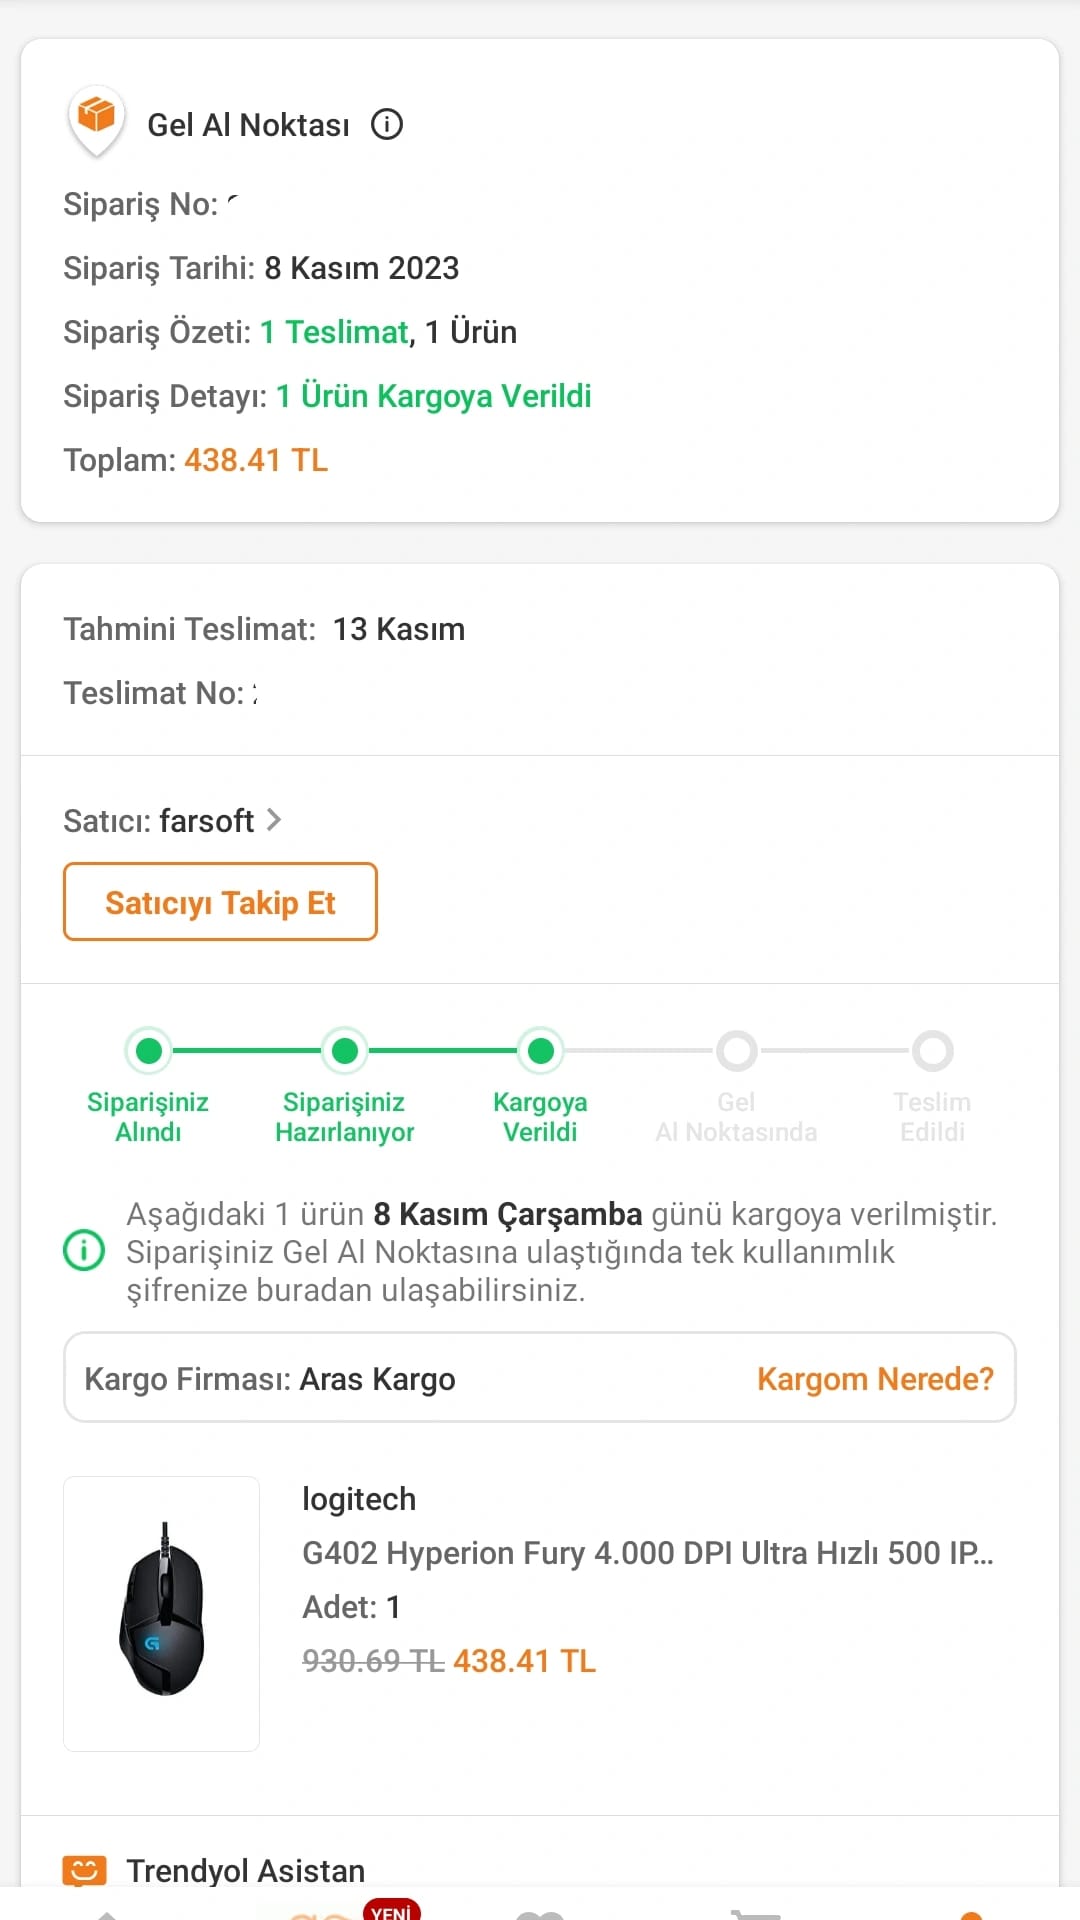Tap the Kargoya Verildi step circle

click(541, 1051)
